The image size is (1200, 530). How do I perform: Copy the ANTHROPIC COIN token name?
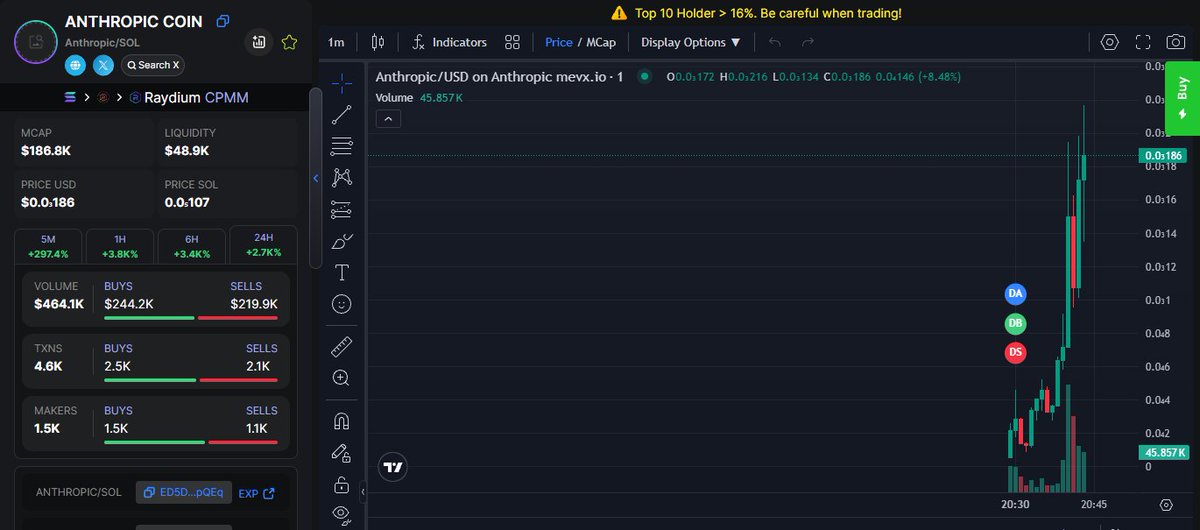[x=223, y=21]
